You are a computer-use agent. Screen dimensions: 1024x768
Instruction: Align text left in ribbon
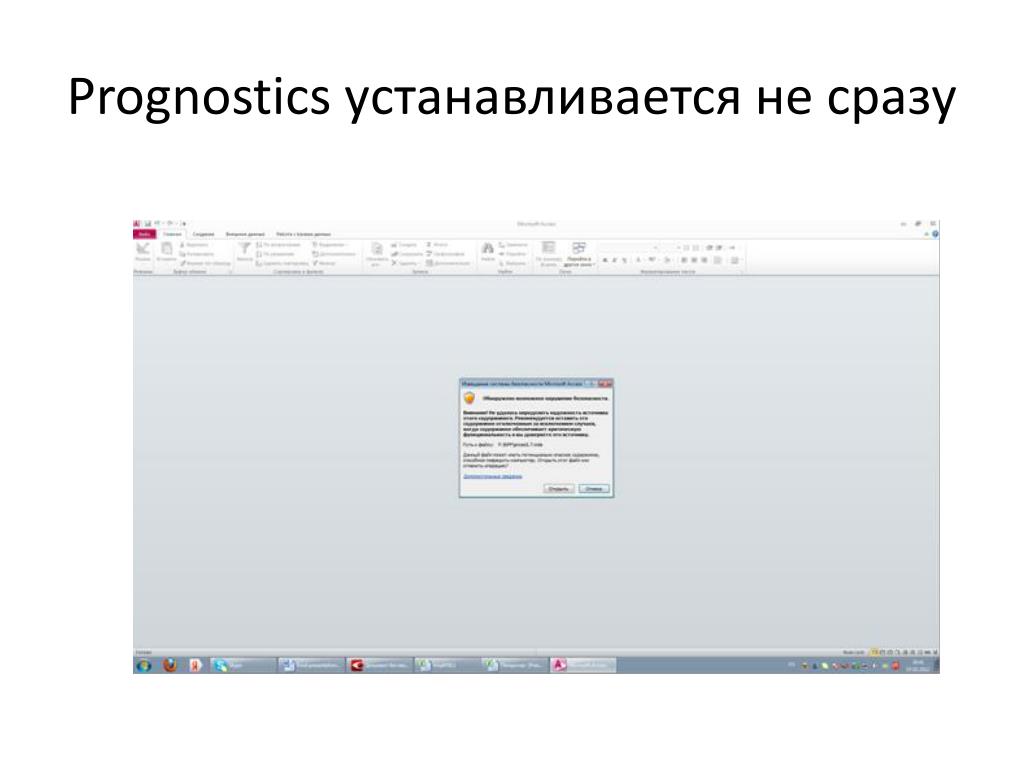click(684, 261)
